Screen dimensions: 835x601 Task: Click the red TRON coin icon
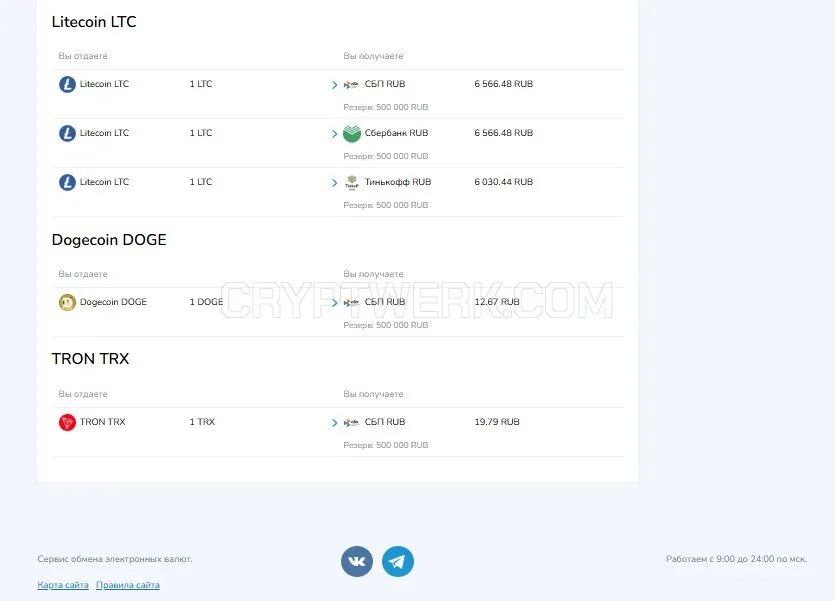(67, 423)
